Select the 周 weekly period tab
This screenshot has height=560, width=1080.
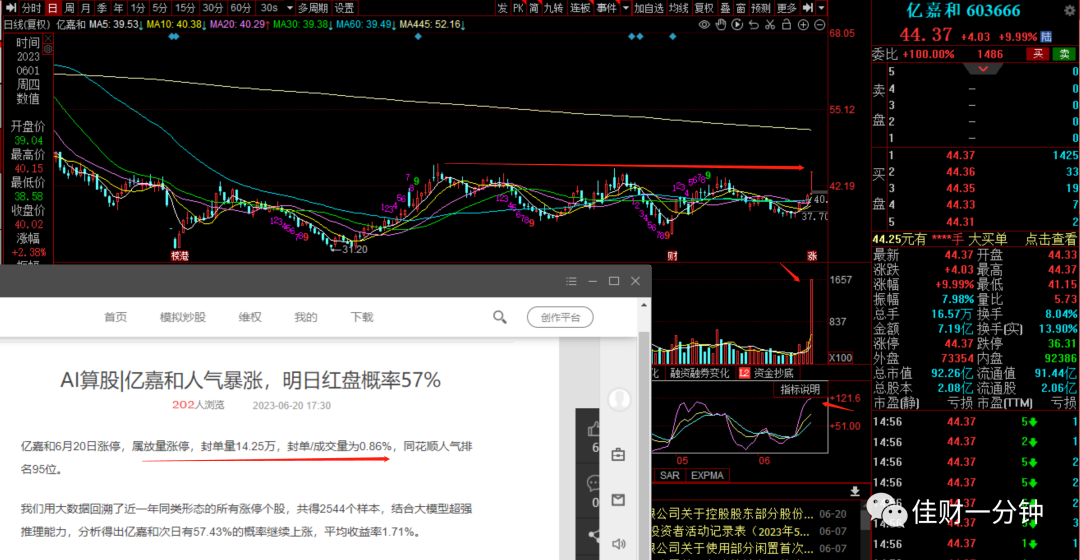[69, 8]
